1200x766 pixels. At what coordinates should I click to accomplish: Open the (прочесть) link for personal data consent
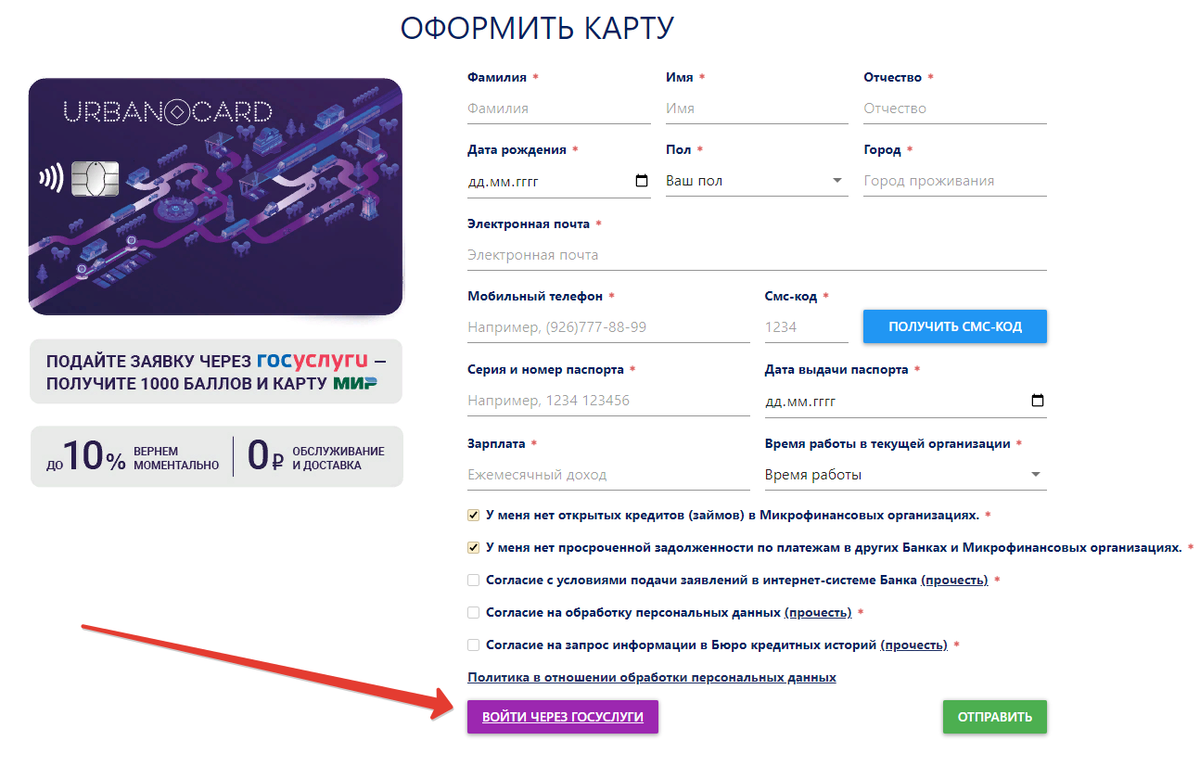click(818, 612)
